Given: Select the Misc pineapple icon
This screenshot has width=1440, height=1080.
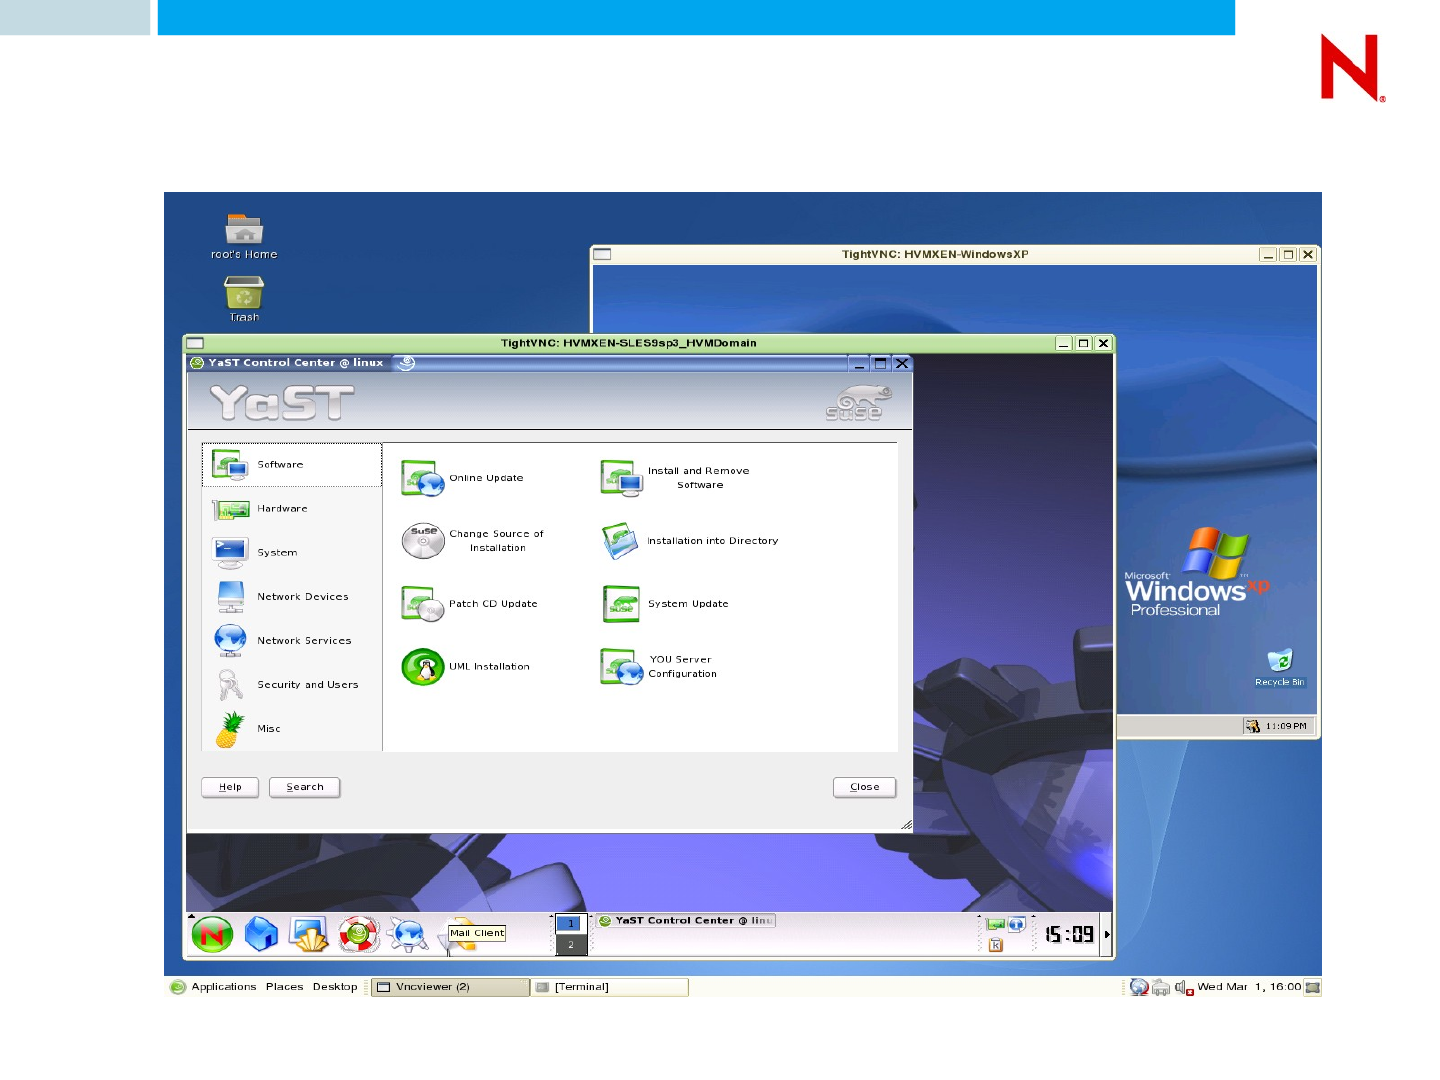Looking at the screenshot, I should click(x=230, y=730).
